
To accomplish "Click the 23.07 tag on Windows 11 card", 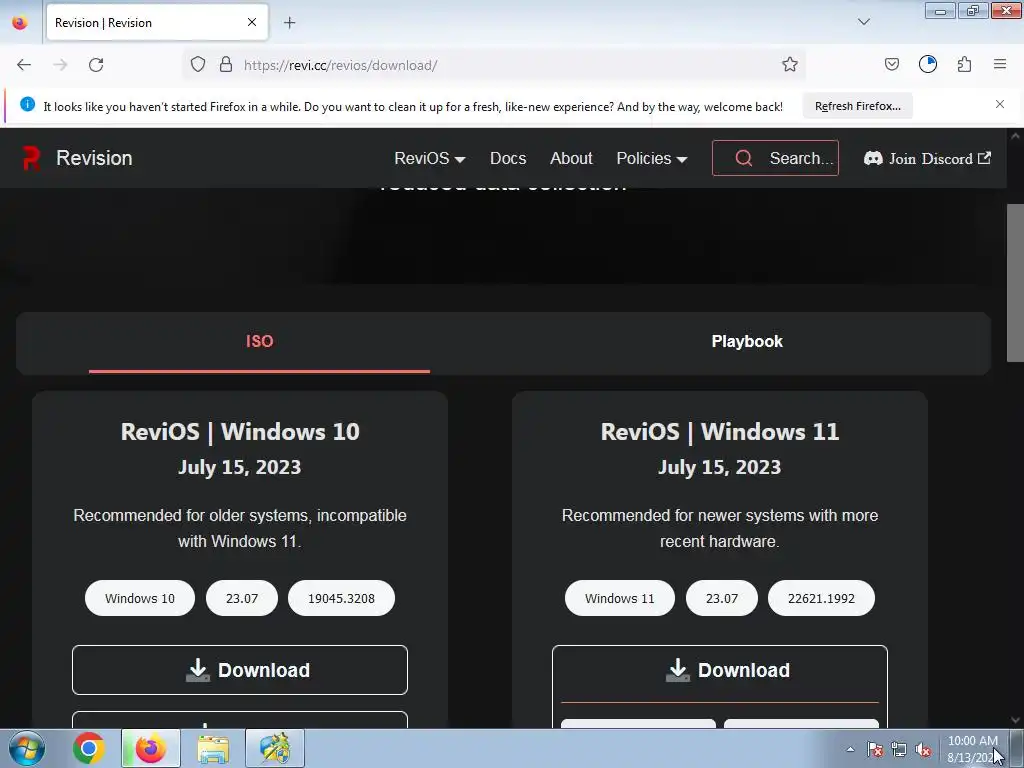I will (722, 598).
